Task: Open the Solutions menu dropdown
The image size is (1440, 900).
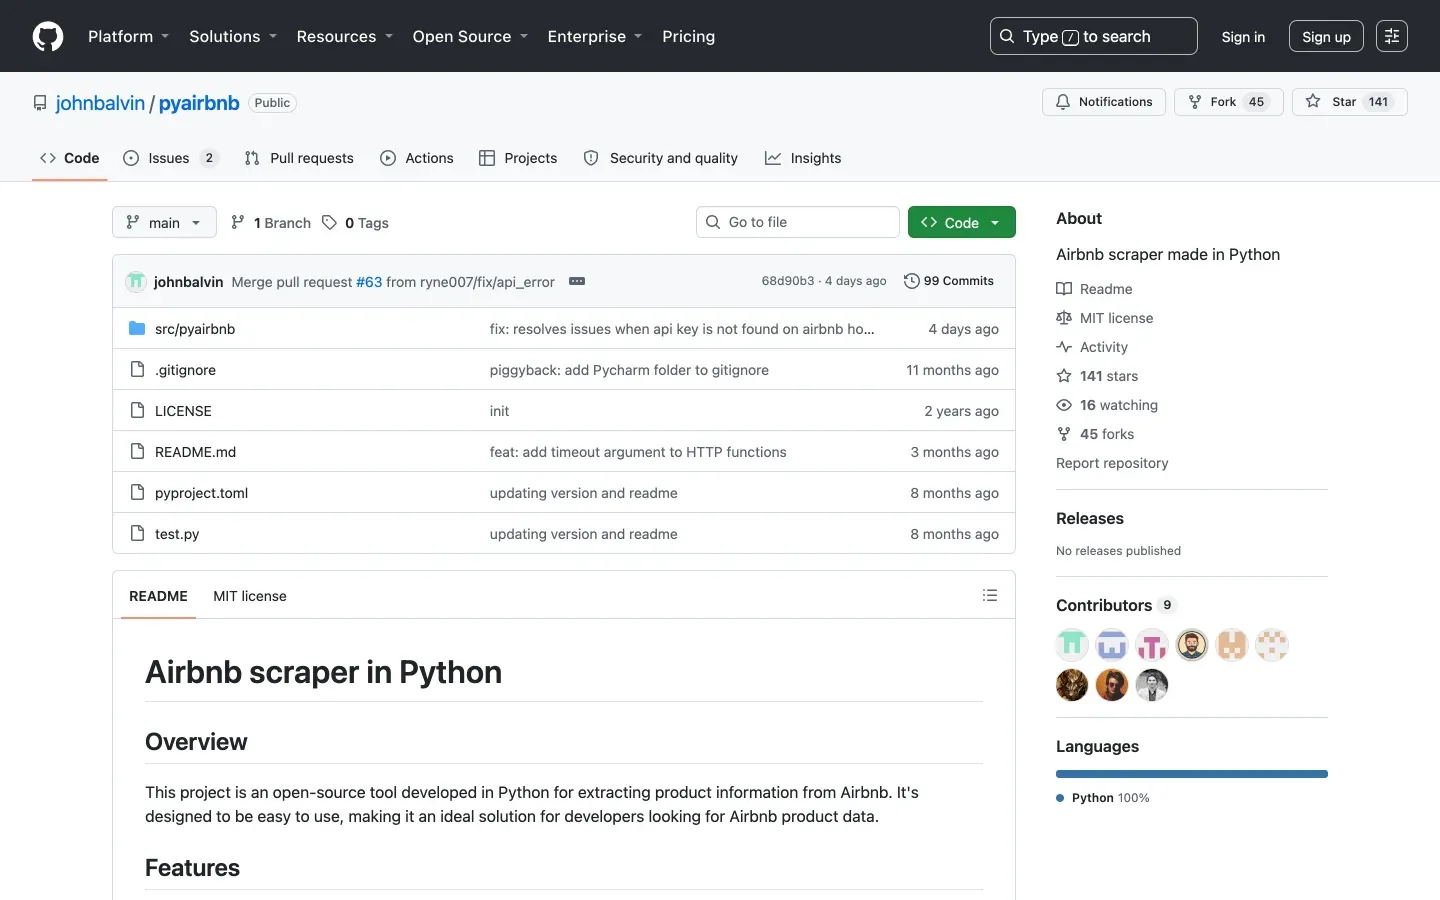Action: click(x=233, y=36)
